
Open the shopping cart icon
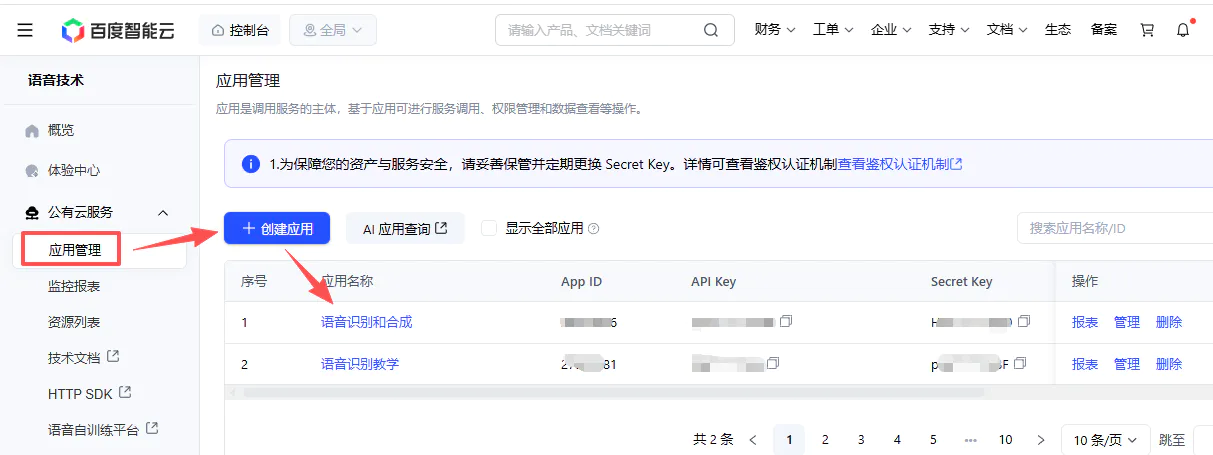(x=1147, y=30)
